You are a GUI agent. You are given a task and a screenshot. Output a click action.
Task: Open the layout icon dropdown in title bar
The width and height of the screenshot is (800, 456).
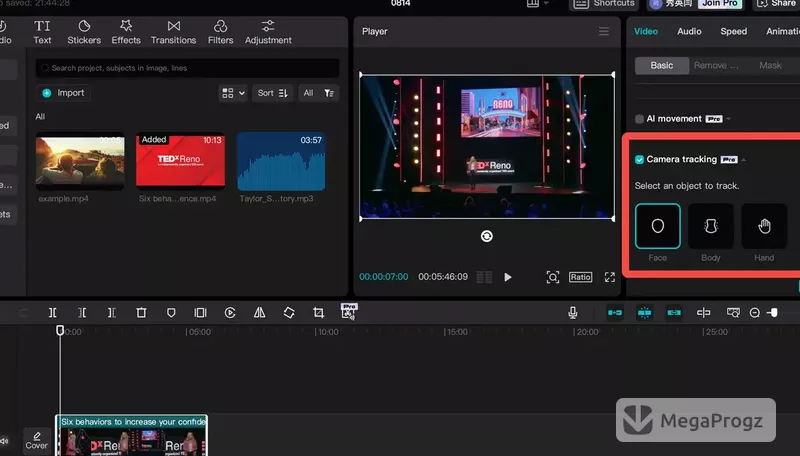click(x=538, y=4)
